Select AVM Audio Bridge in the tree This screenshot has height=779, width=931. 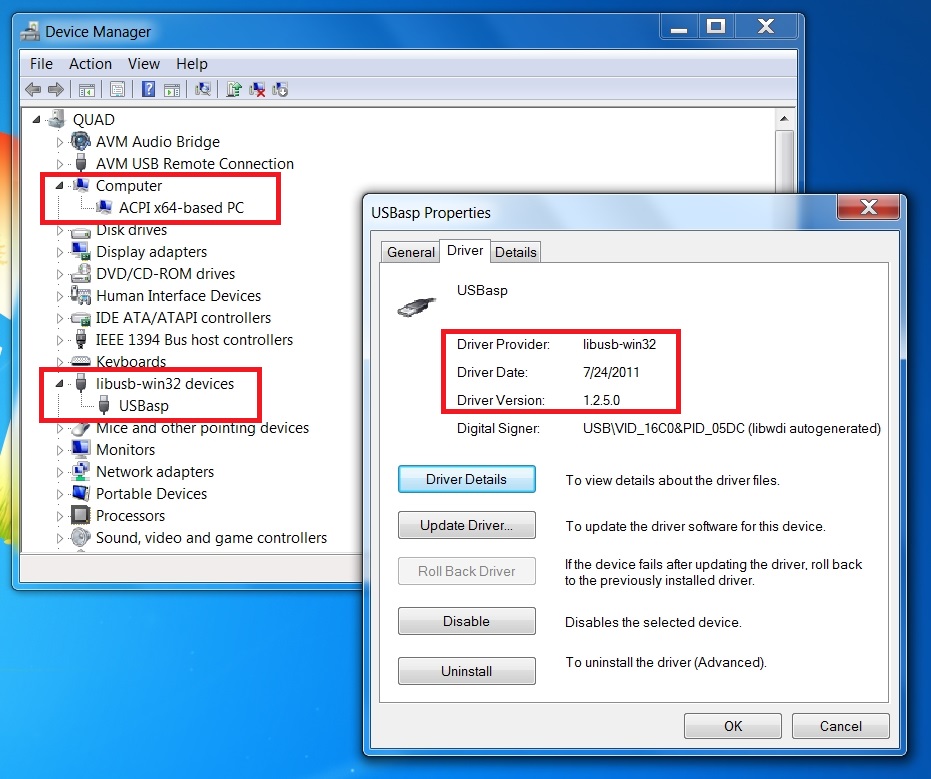(158, 142)
